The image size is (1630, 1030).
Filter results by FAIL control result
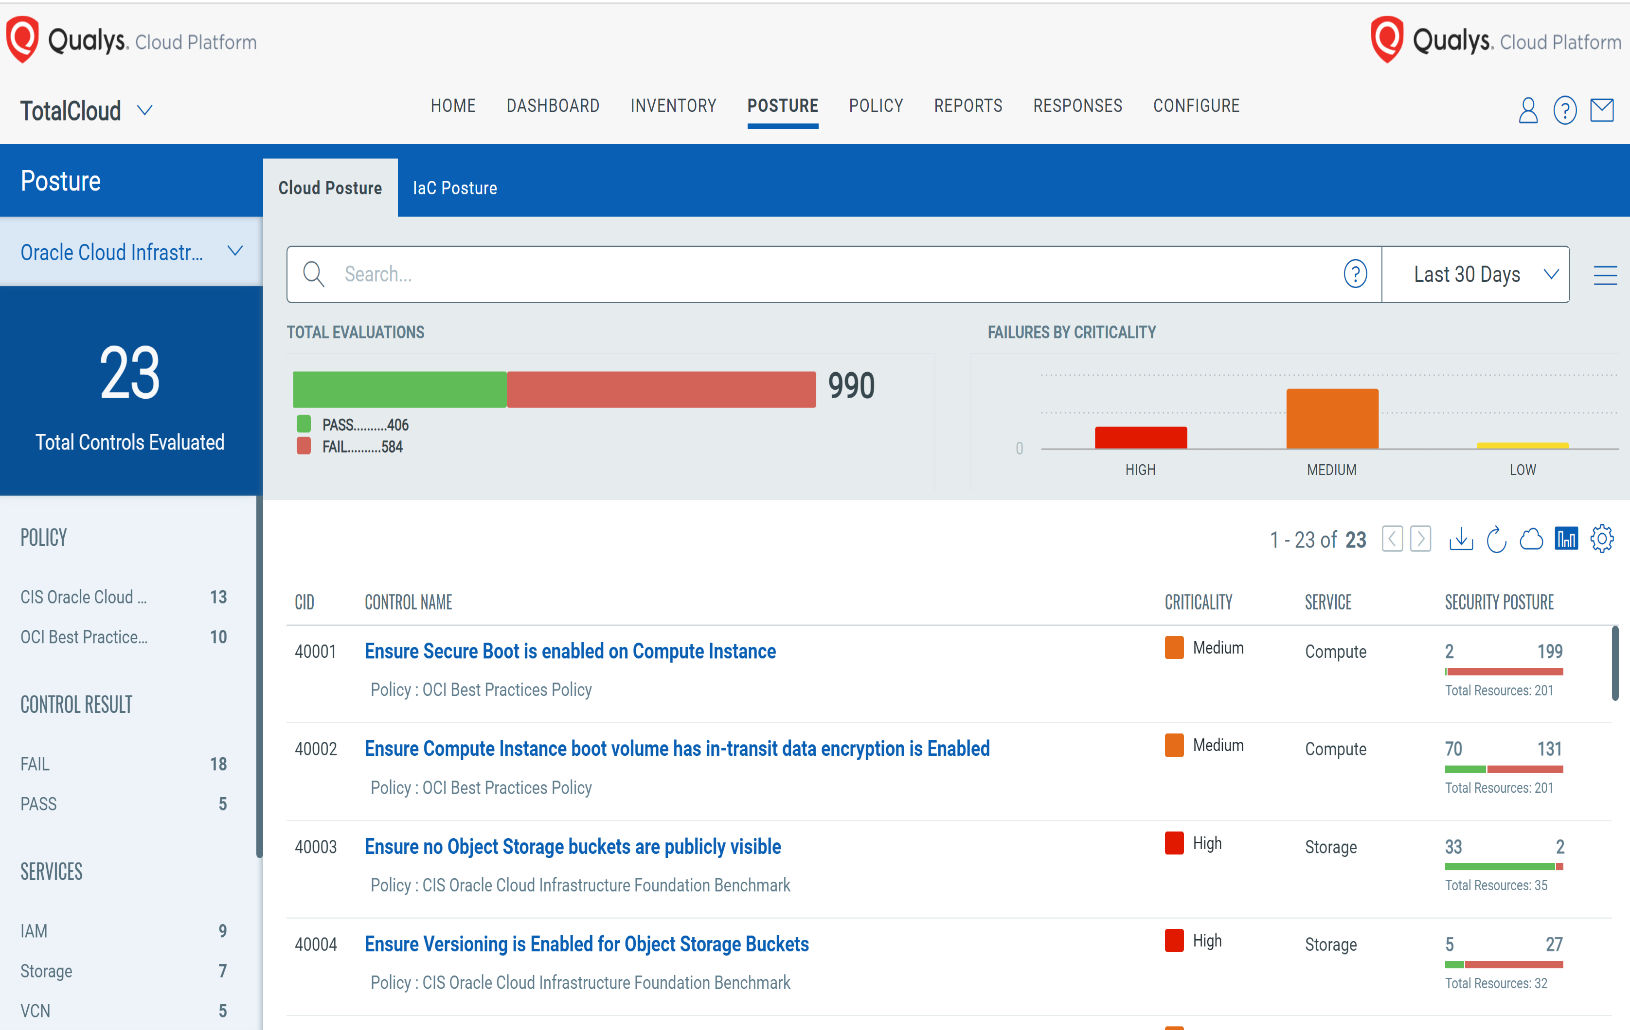coord(34,763)
